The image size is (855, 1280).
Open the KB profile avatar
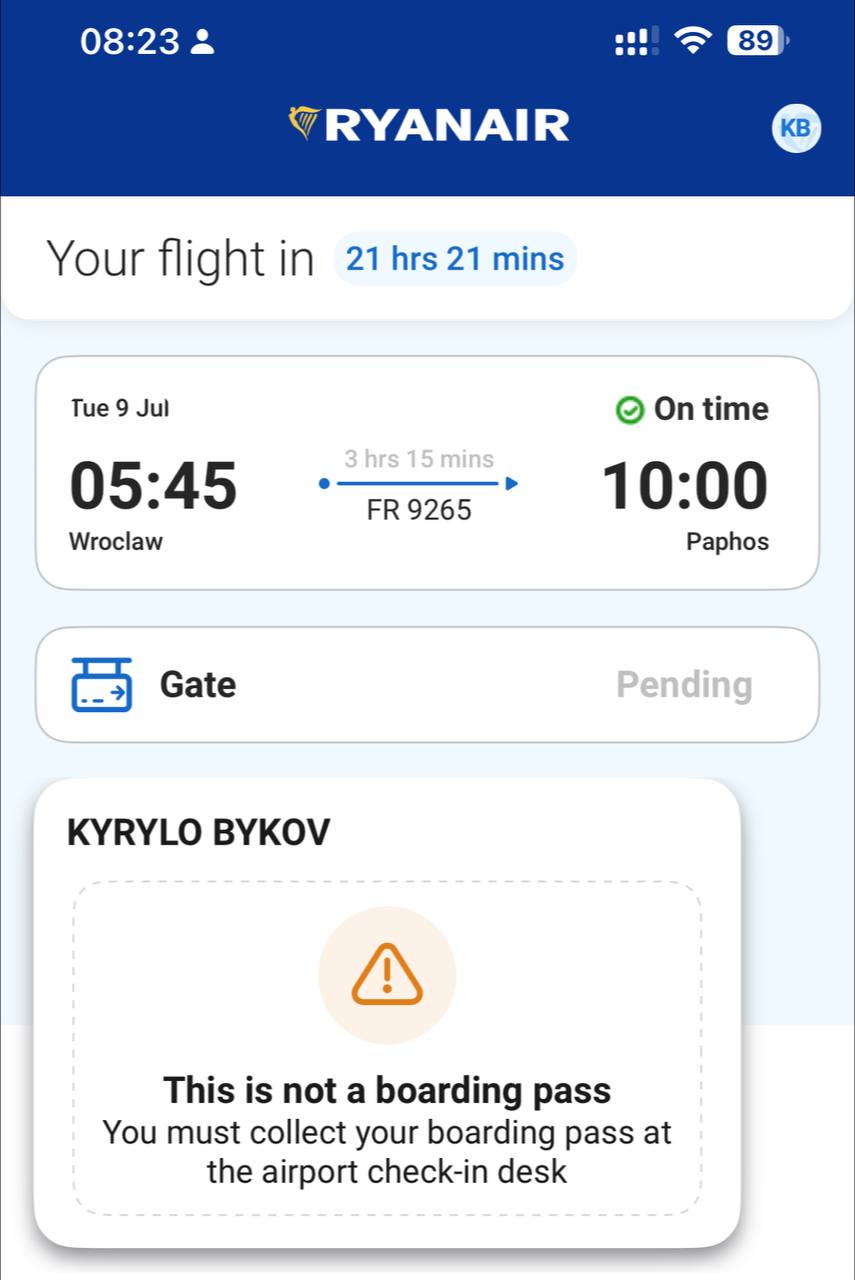pos(796,128)
